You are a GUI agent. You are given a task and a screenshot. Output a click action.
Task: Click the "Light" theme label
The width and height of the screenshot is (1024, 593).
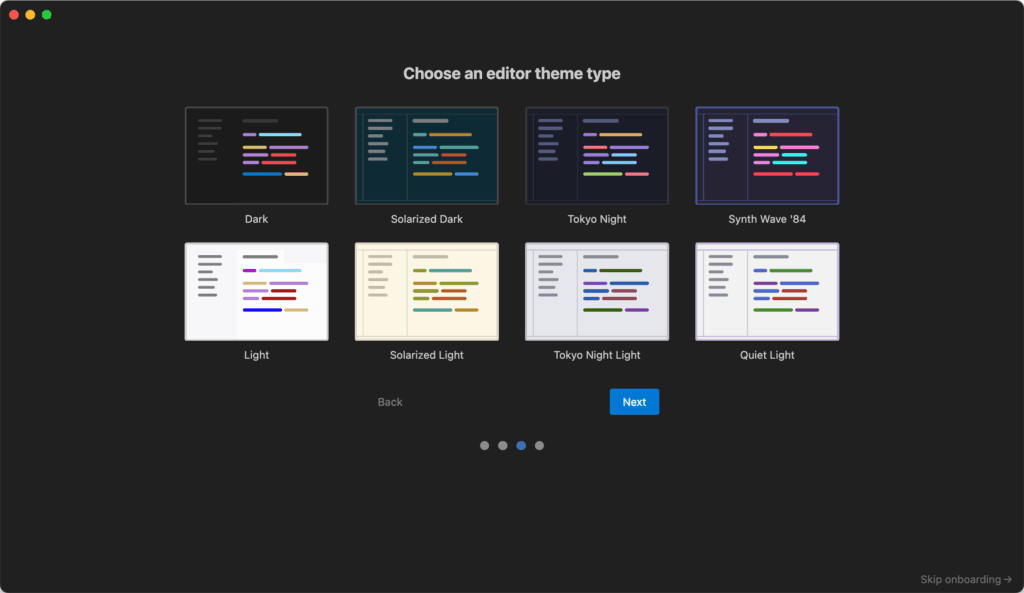(x=256, y=355)
